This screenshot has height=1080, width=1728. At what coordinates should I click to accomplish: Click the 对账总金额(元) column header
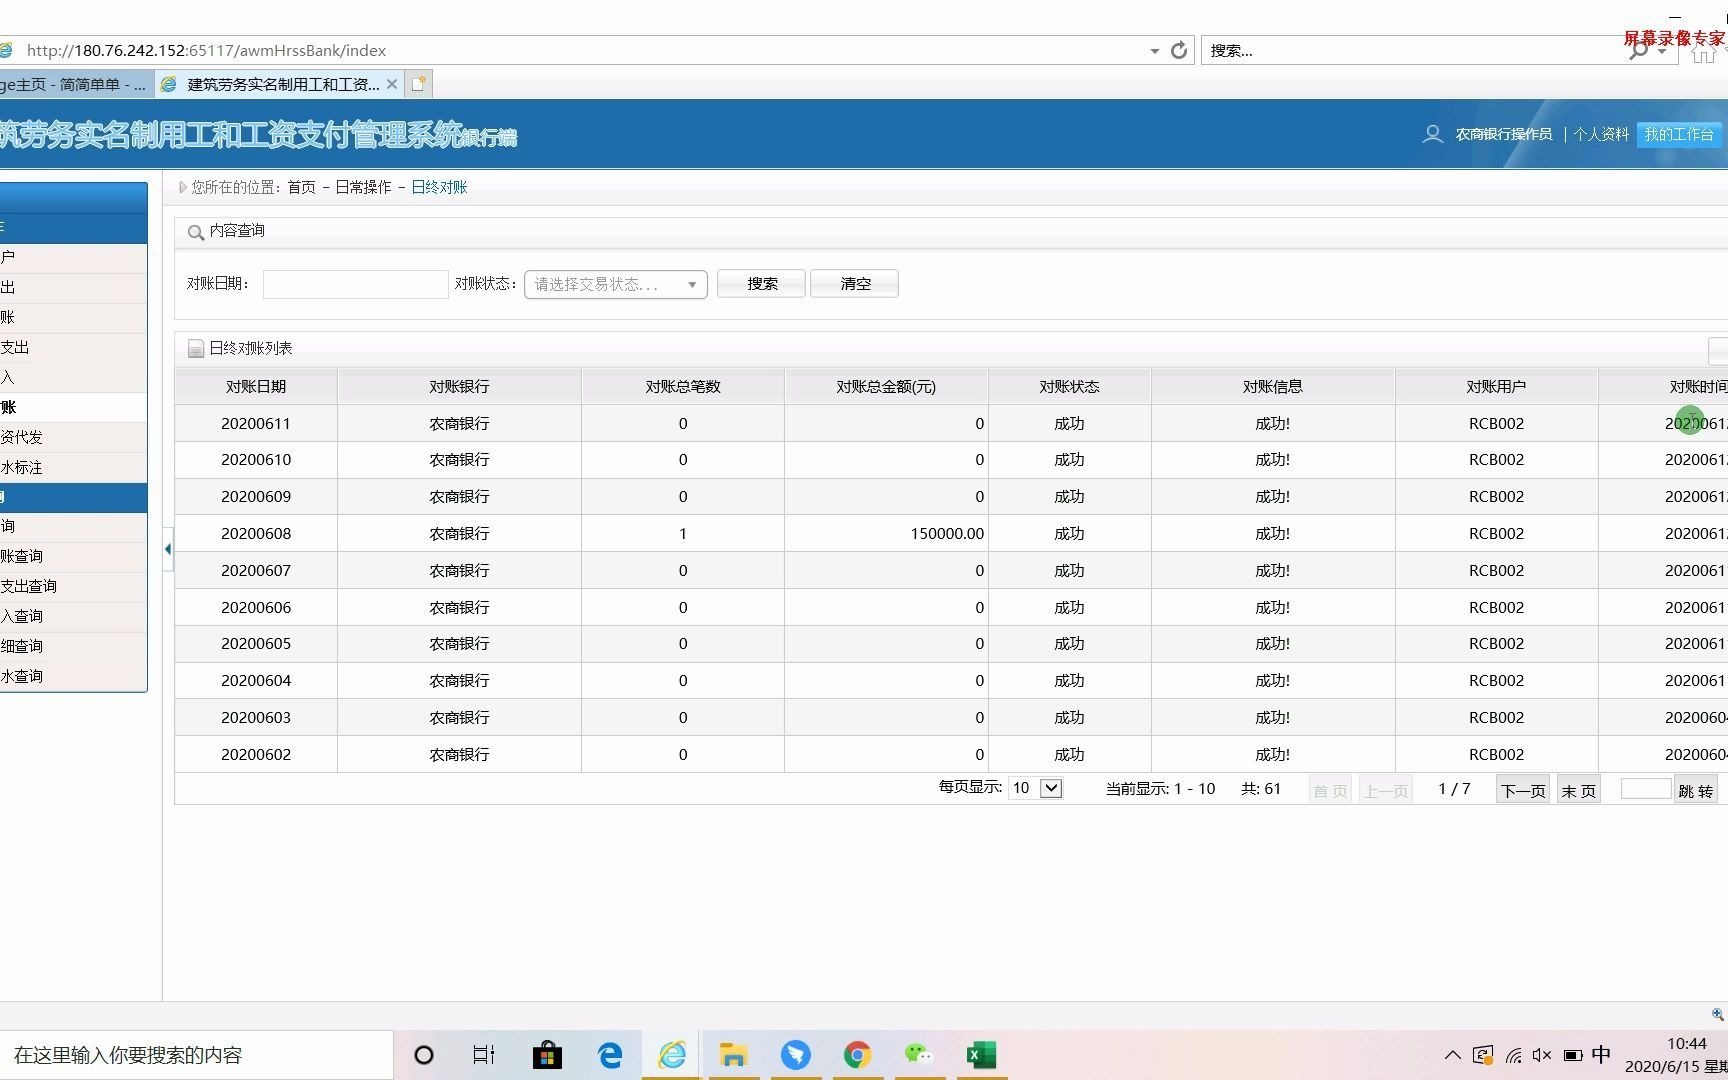pos(886,386)
